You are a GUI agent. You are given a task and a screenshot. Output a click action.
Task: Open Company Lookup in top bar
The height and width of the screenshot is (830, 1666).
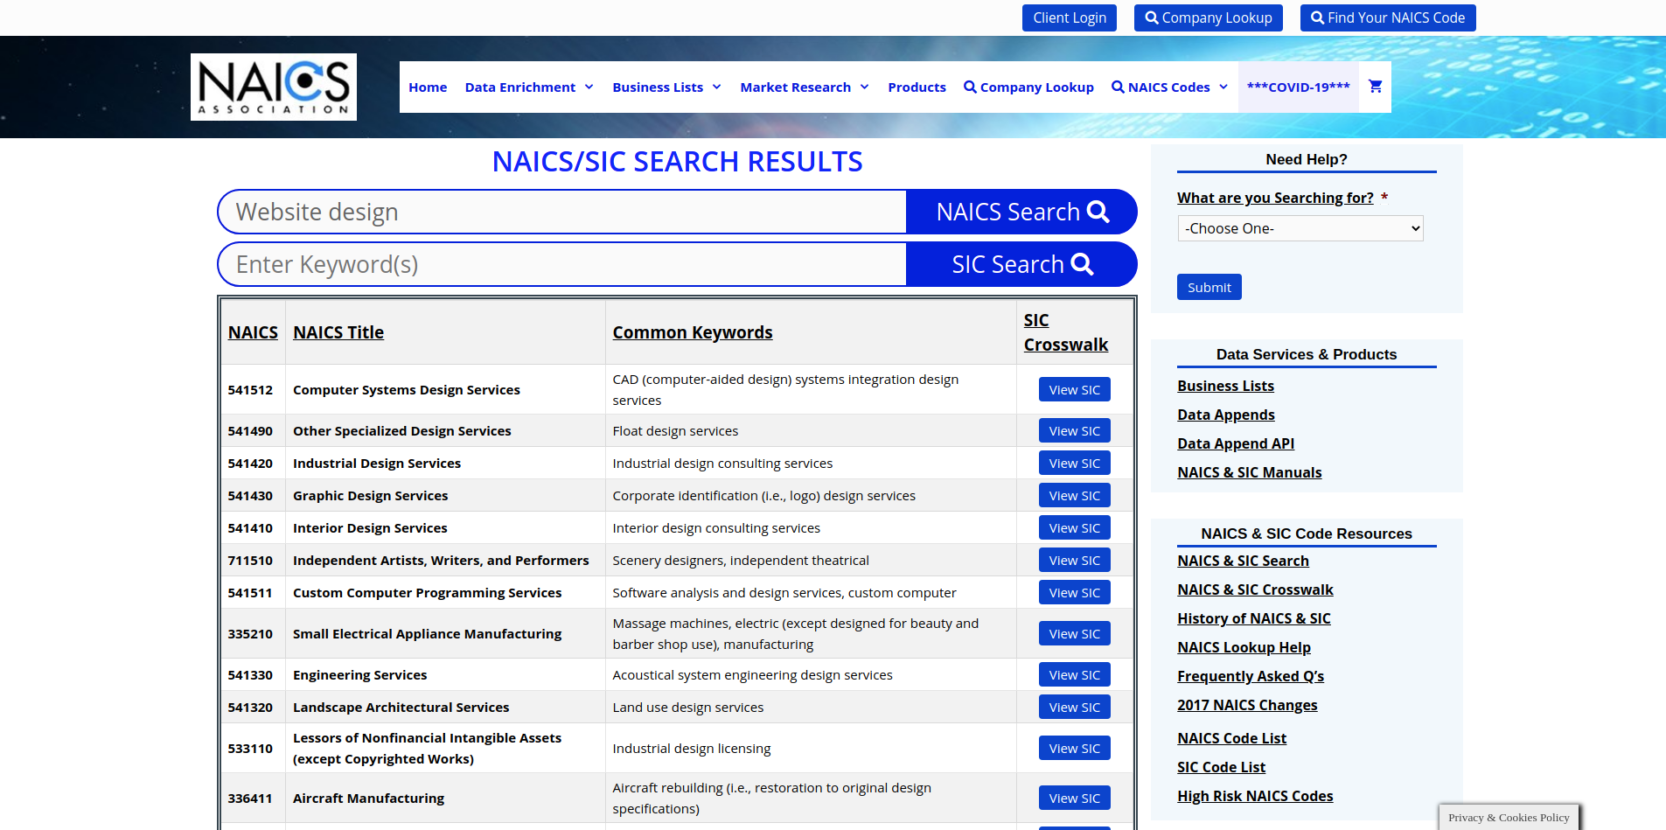(1208, 18)
